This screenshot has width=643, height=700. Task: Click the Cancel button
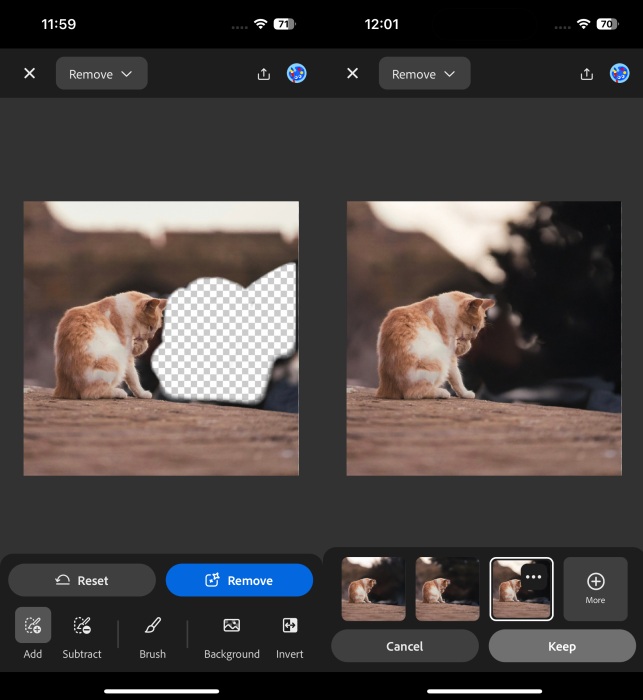(x=405, y=646)
